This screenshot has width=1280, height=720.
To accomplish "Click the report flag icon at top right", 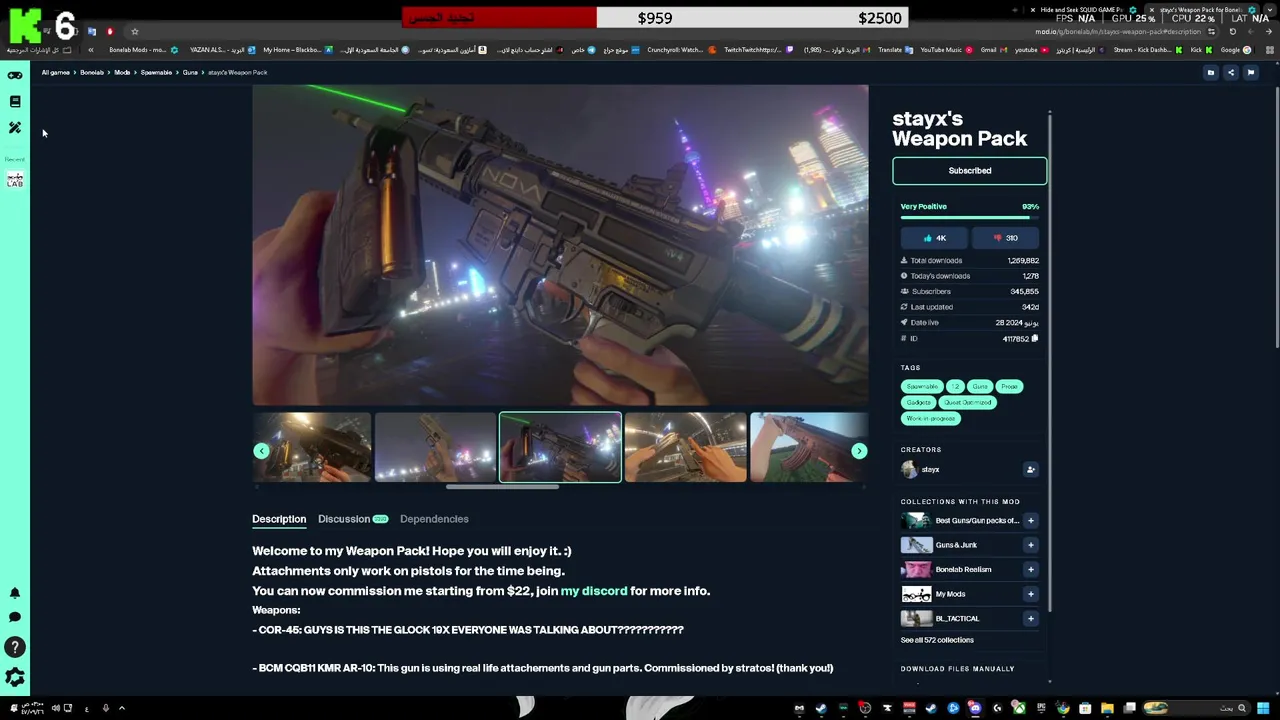I will 1250,72.
